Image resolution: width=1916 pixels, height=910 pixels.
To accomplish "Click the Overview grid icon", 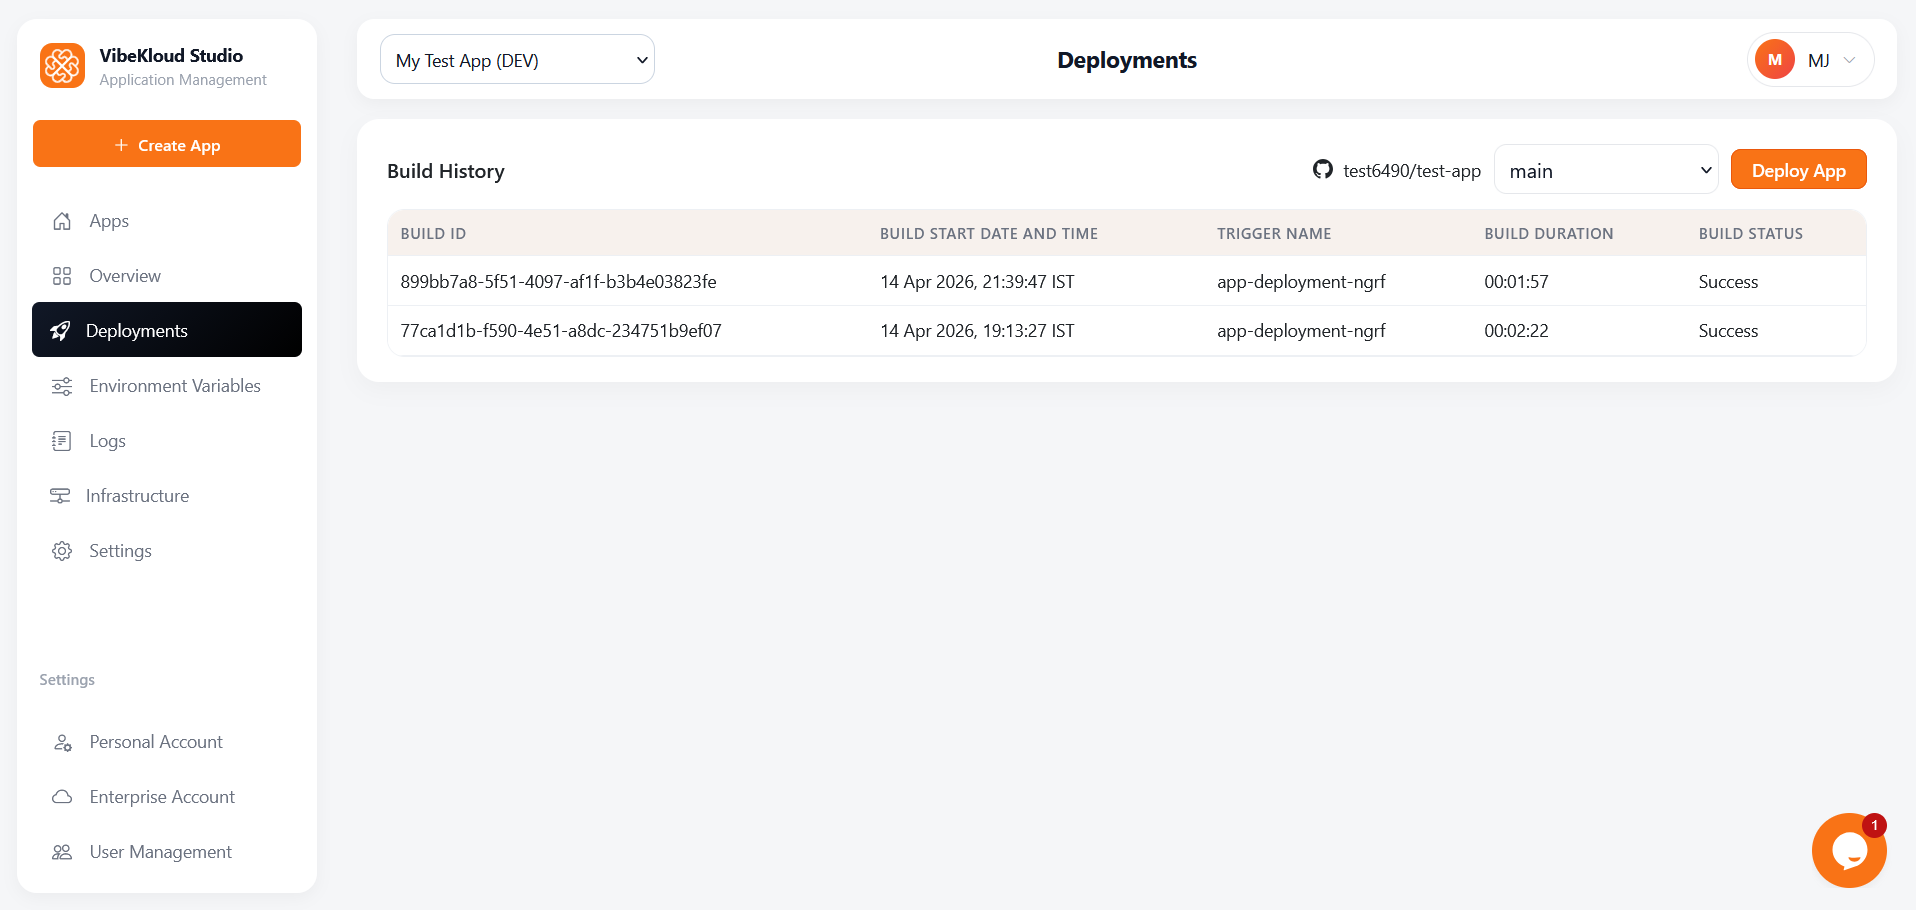I will 62,276.
